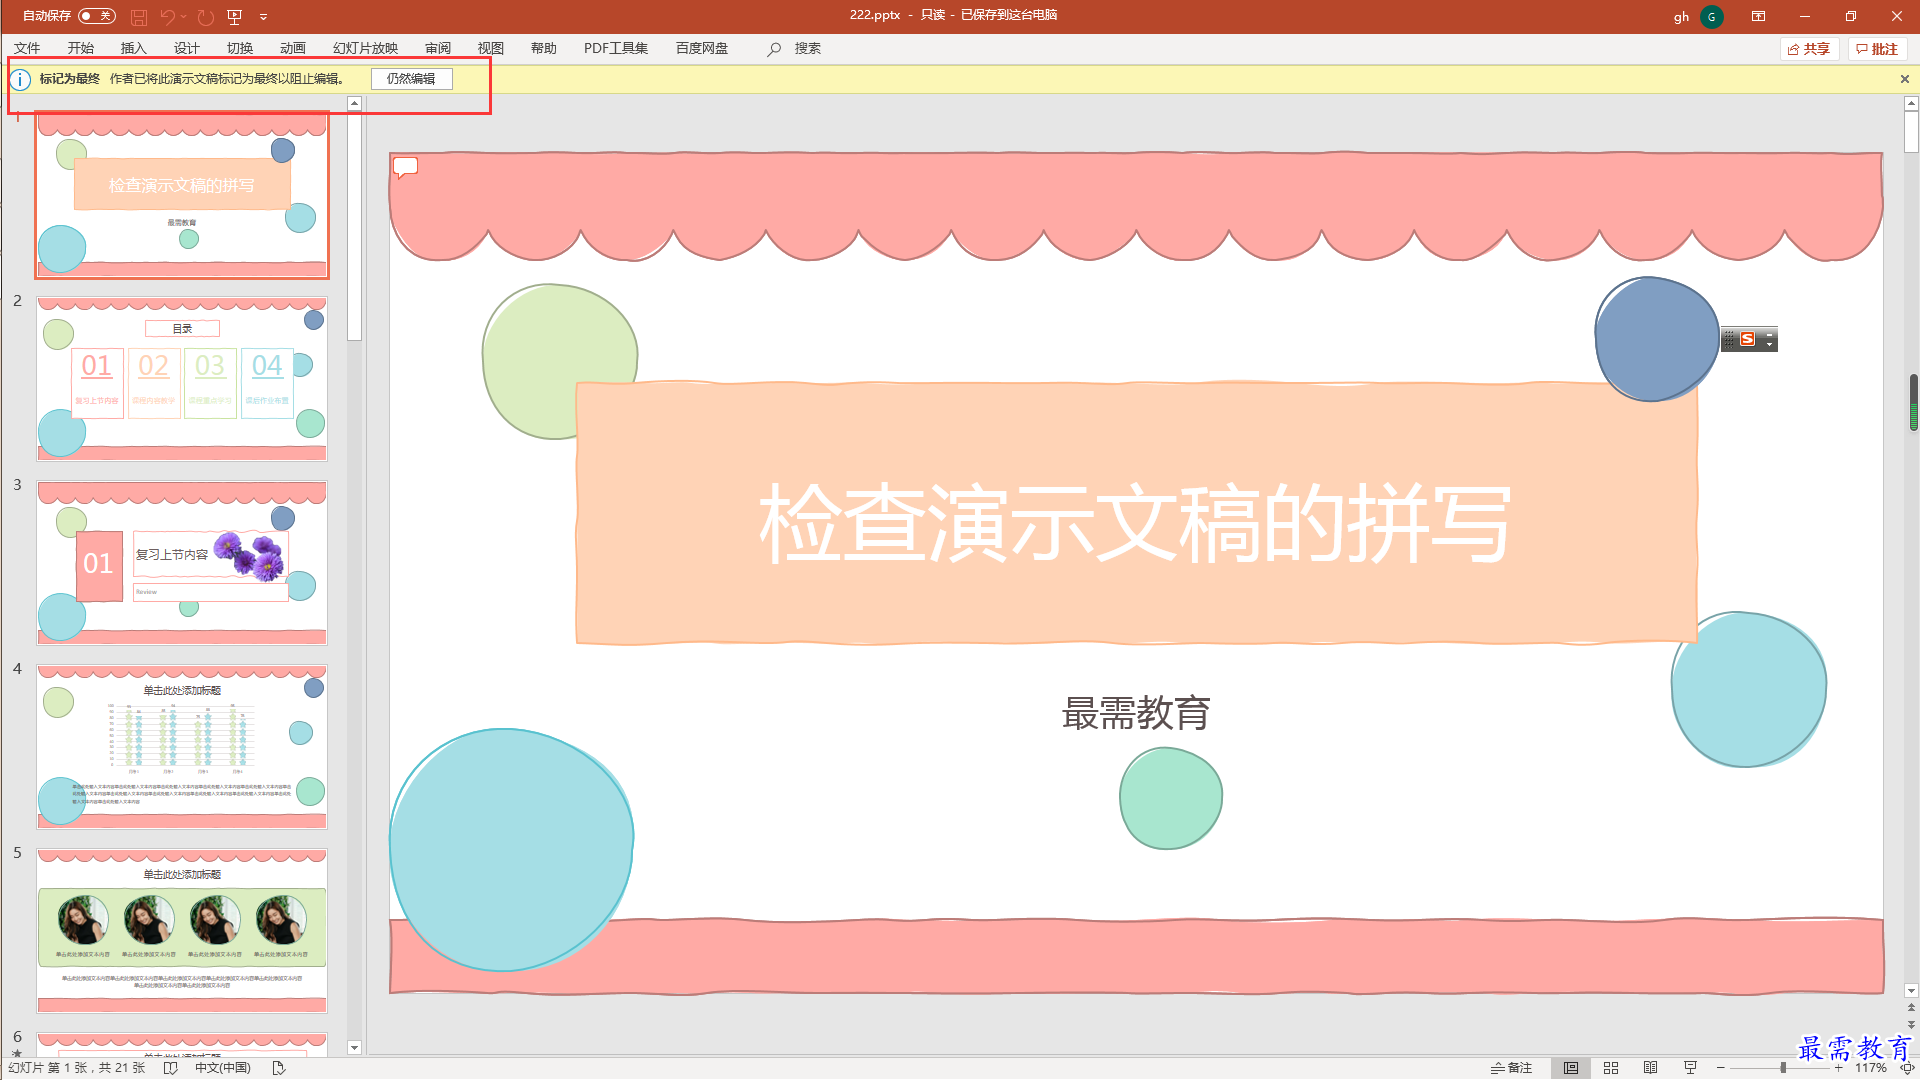The width and height of the screenshot is (1920, 1080).
Task: Switch to the 开始 ribbon tab
Action: point(81,48)
